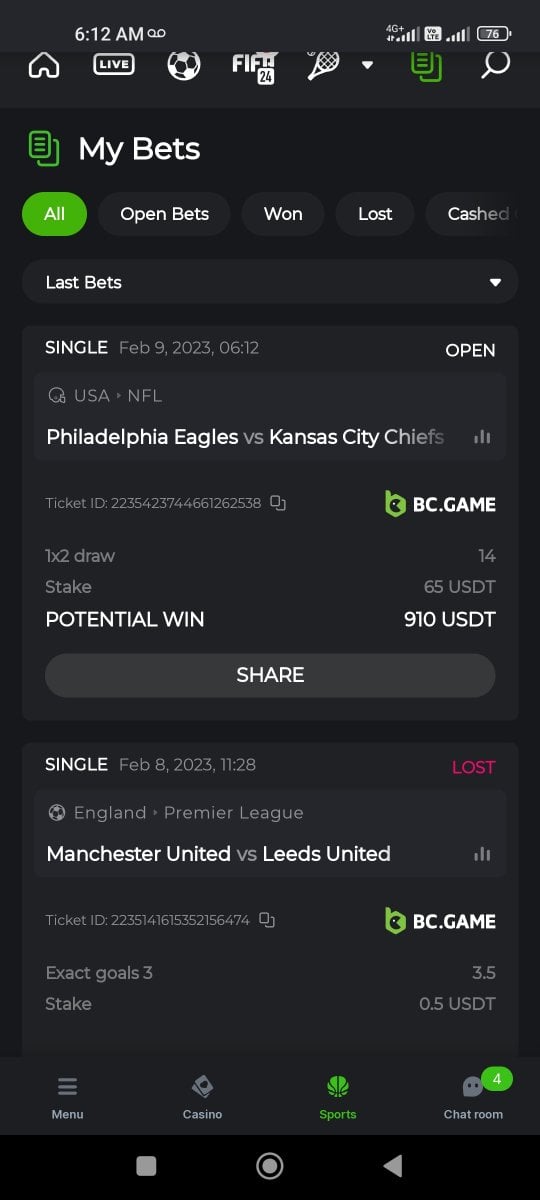This screenshot has width=540, height=1200.
Task: View stats for Manchester United vs Leeds
Action: tap(482, 854)
